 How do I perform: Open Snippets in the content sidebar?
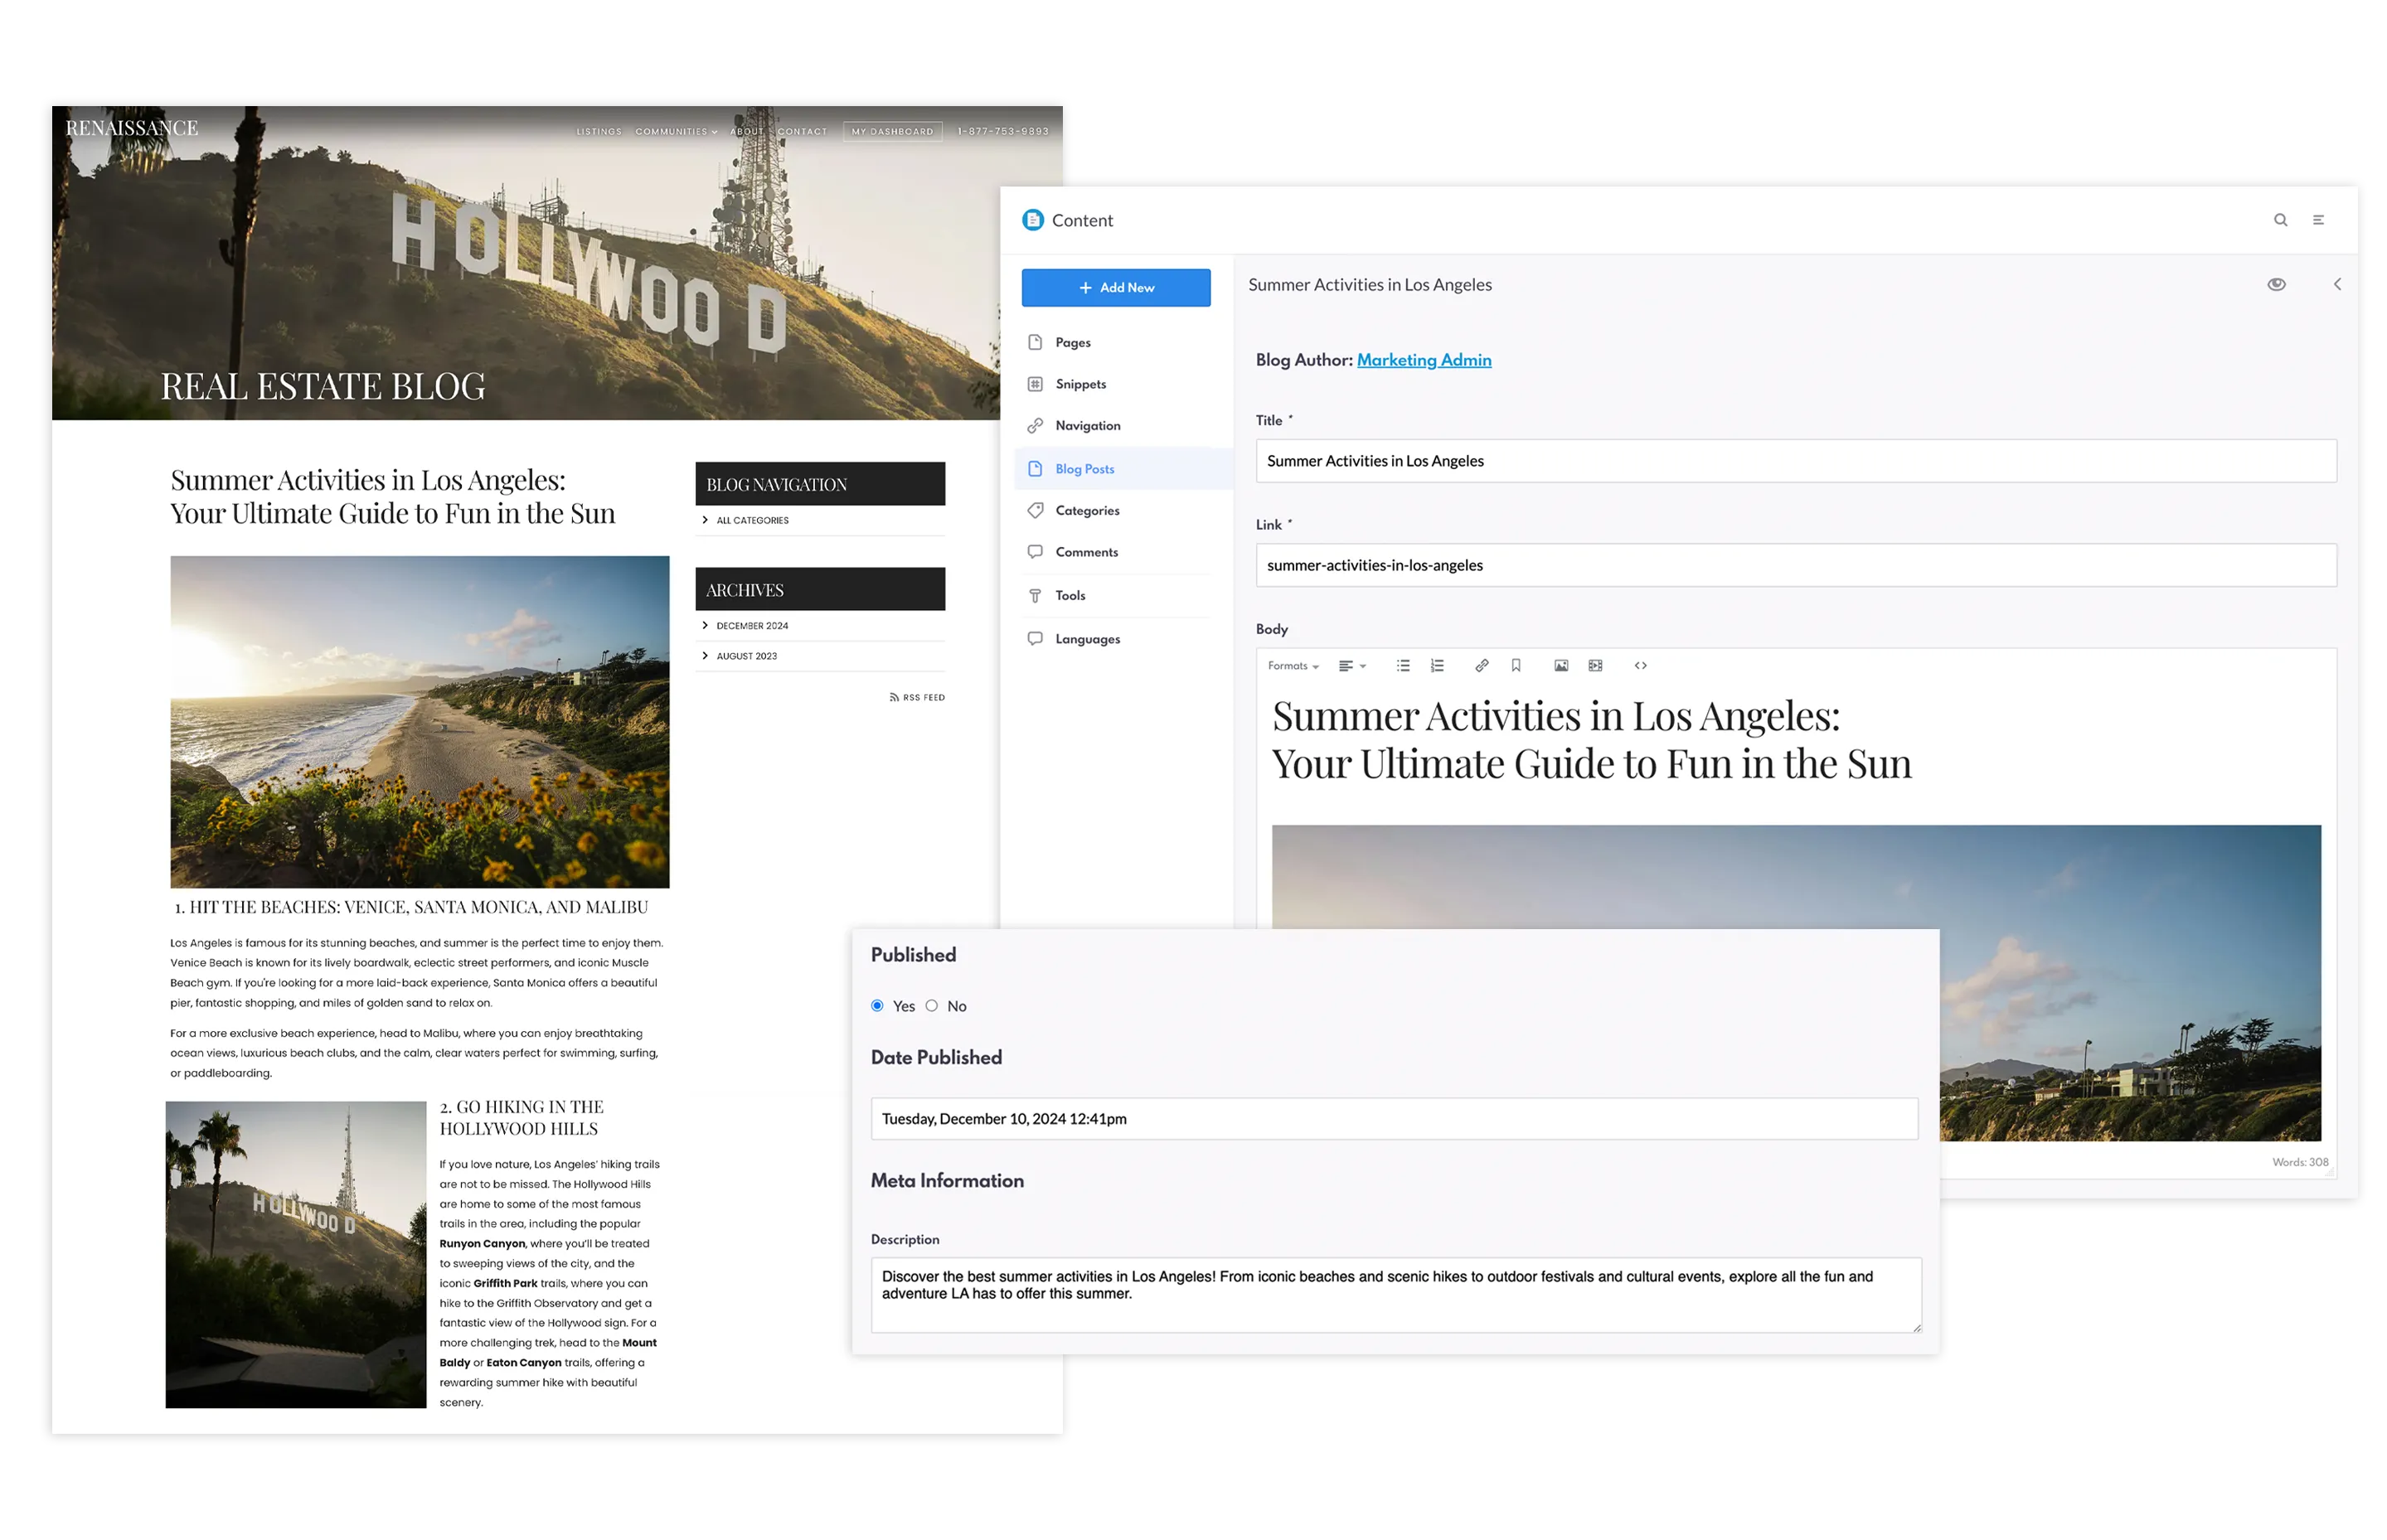[1080, 384]
